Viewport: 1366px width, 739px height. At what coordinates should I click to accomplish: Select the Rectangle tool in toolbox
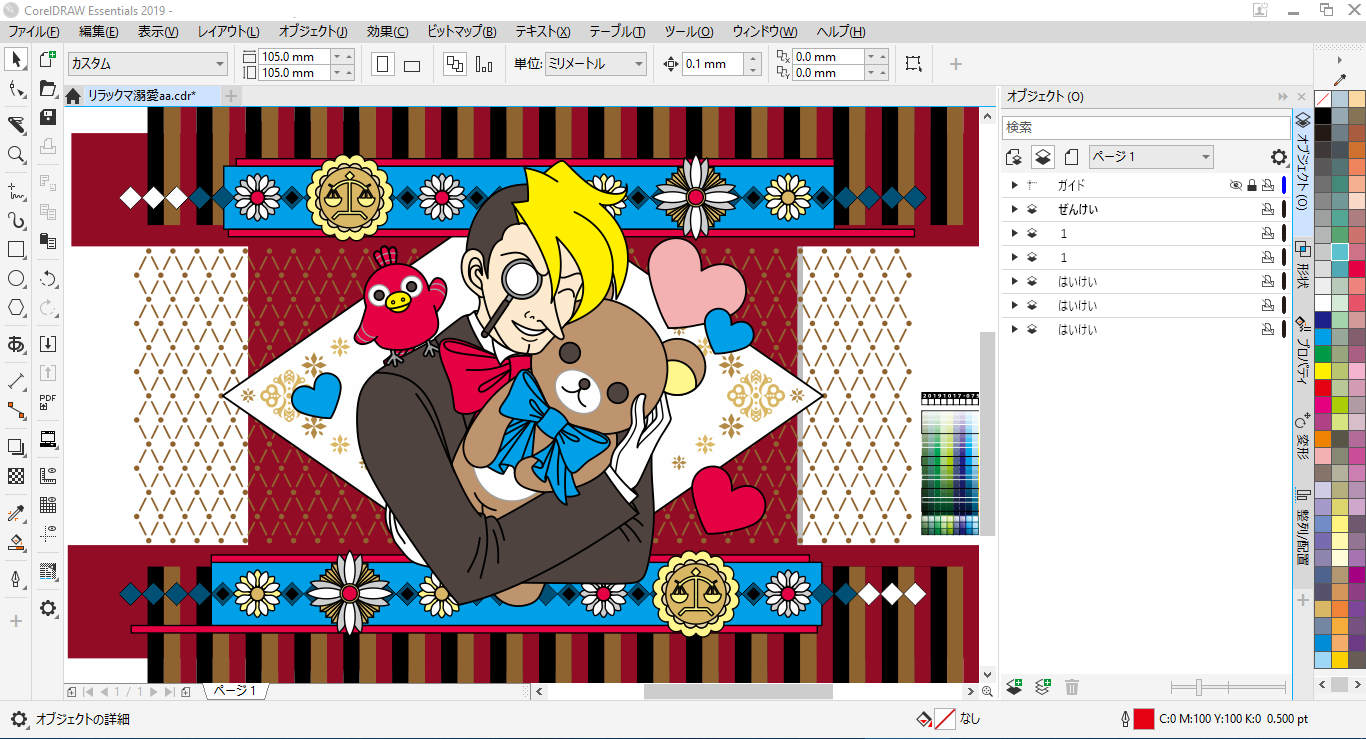[x=16, y=249]
